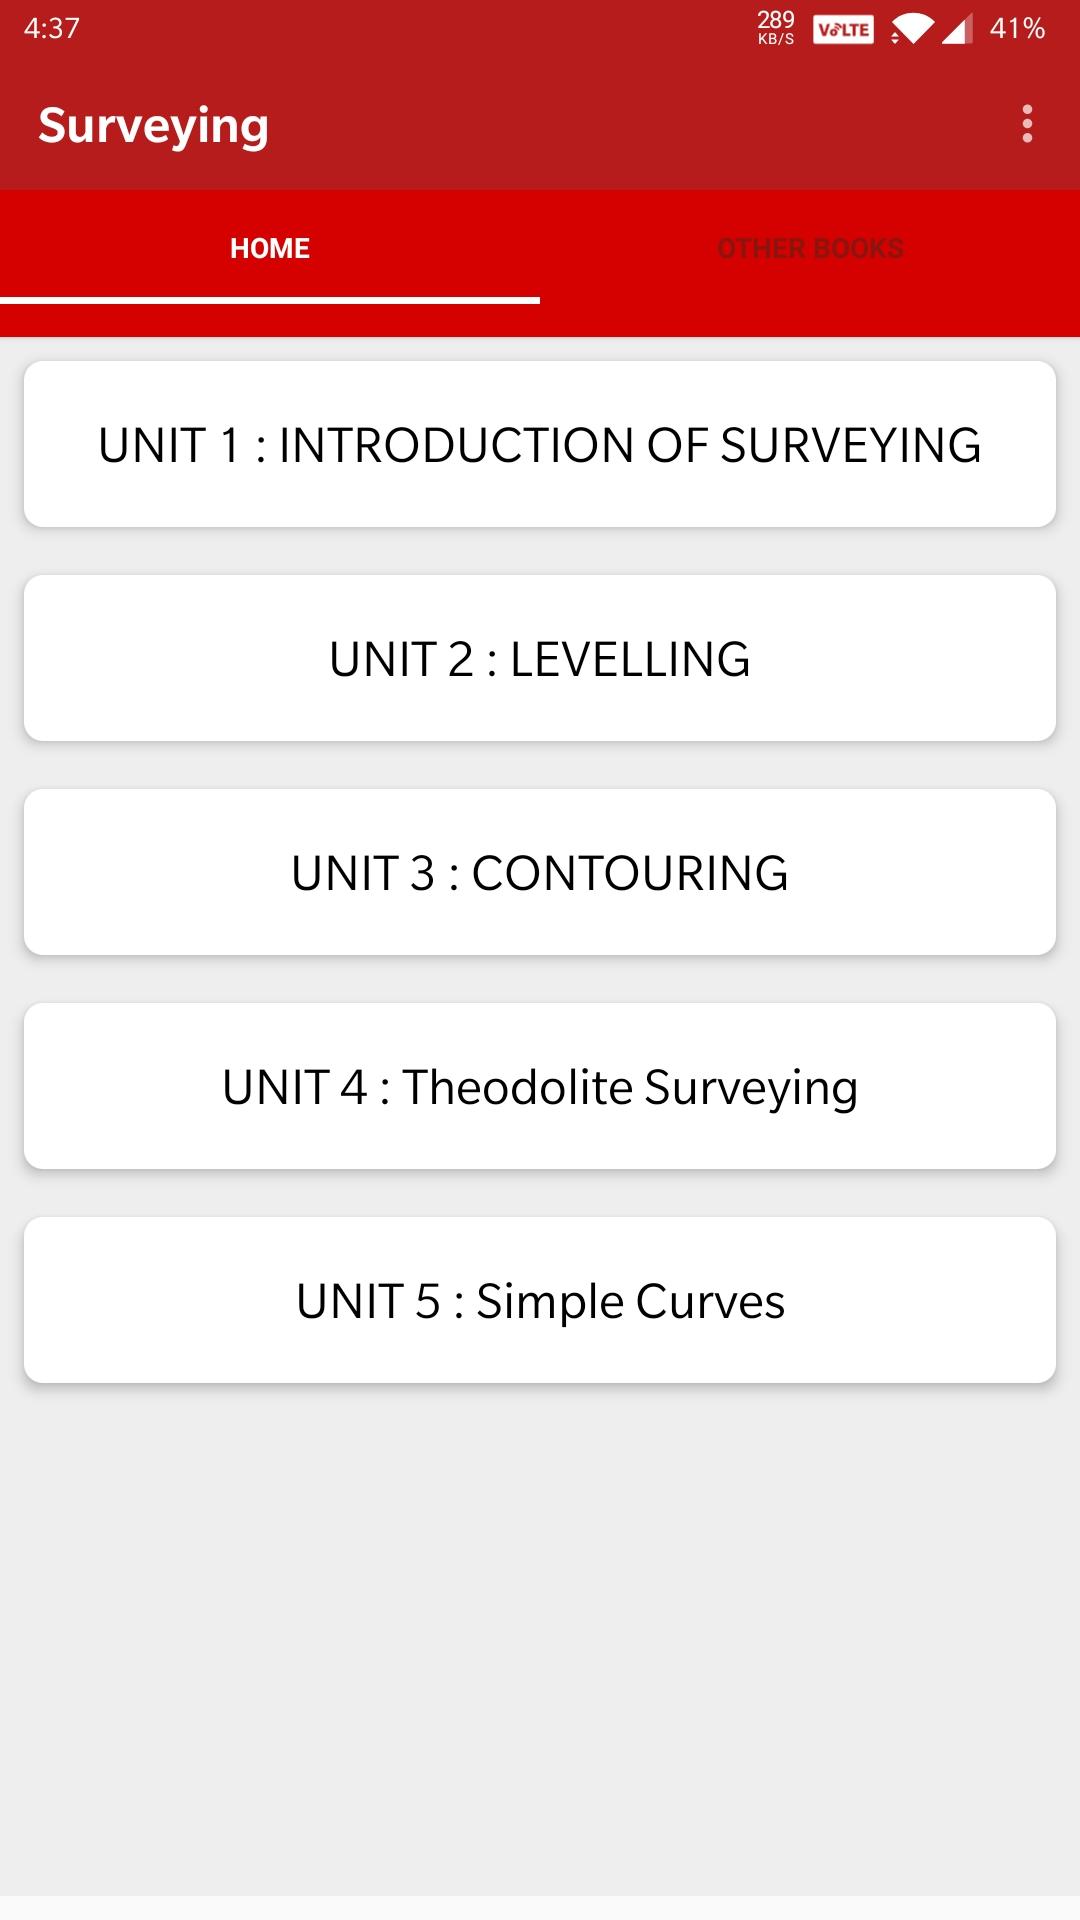Open Unit 4: Theodolite Surveying

(x=540, y=1086)
